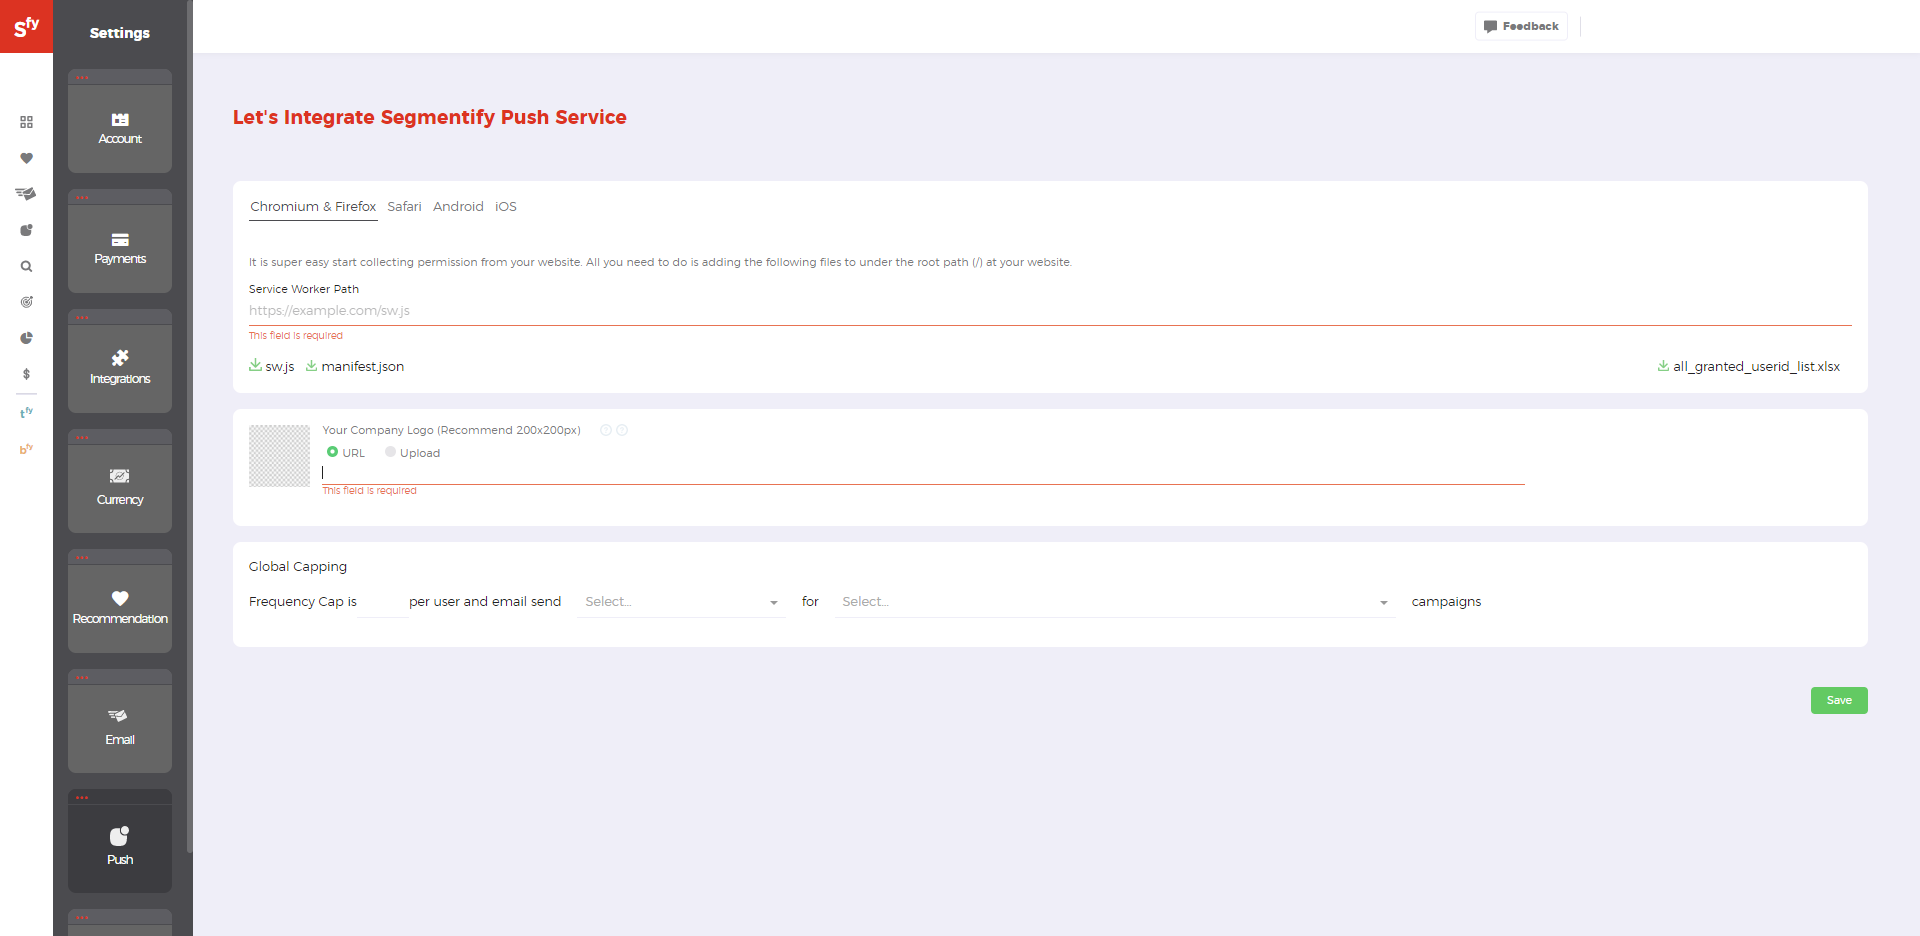Click the green Save button

point(1839,700)
